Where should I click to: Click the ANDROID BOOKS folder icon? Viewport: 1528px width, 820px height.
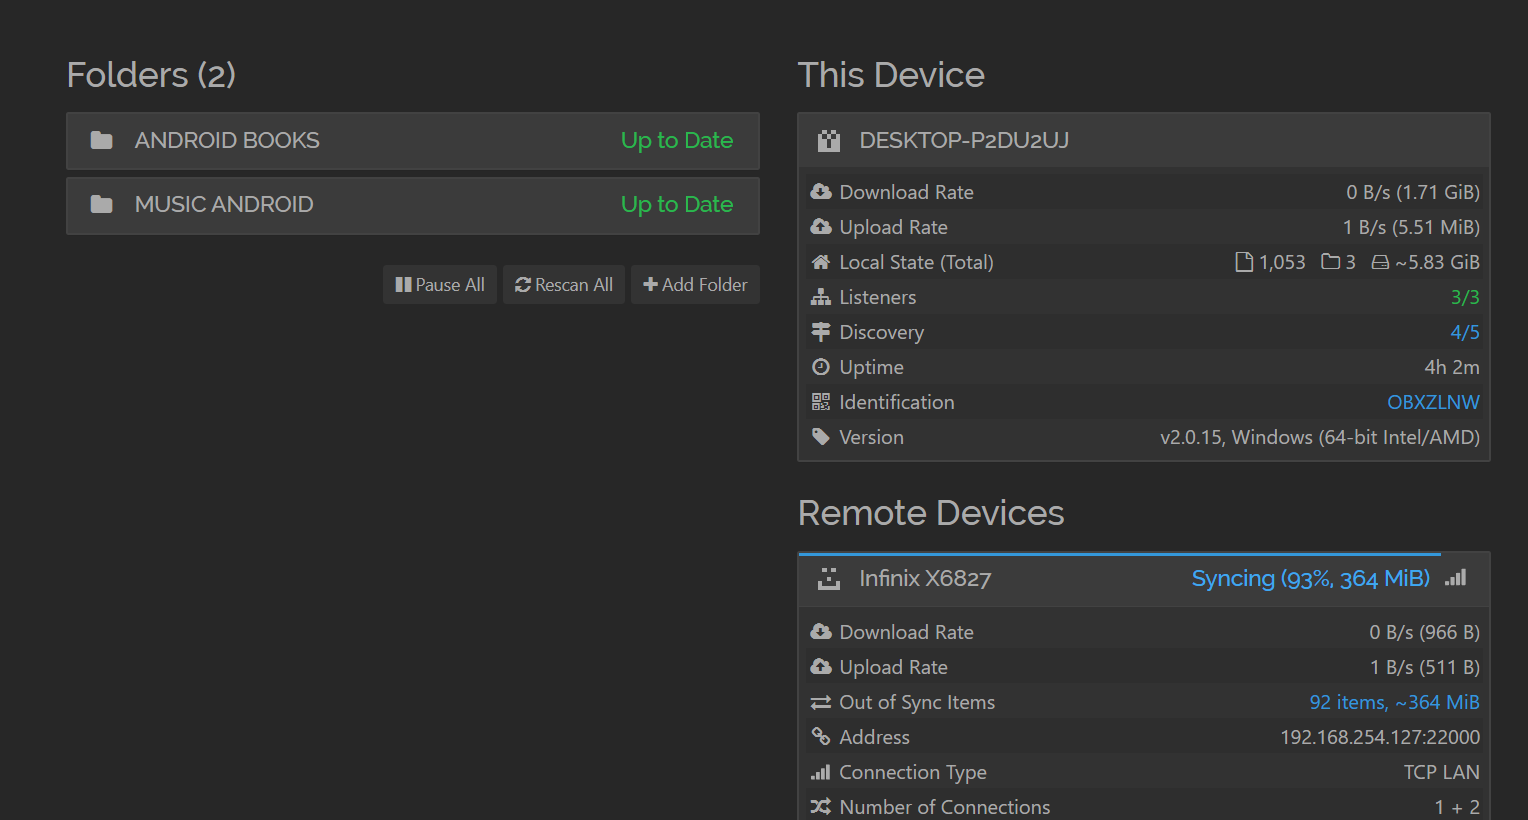101,140
